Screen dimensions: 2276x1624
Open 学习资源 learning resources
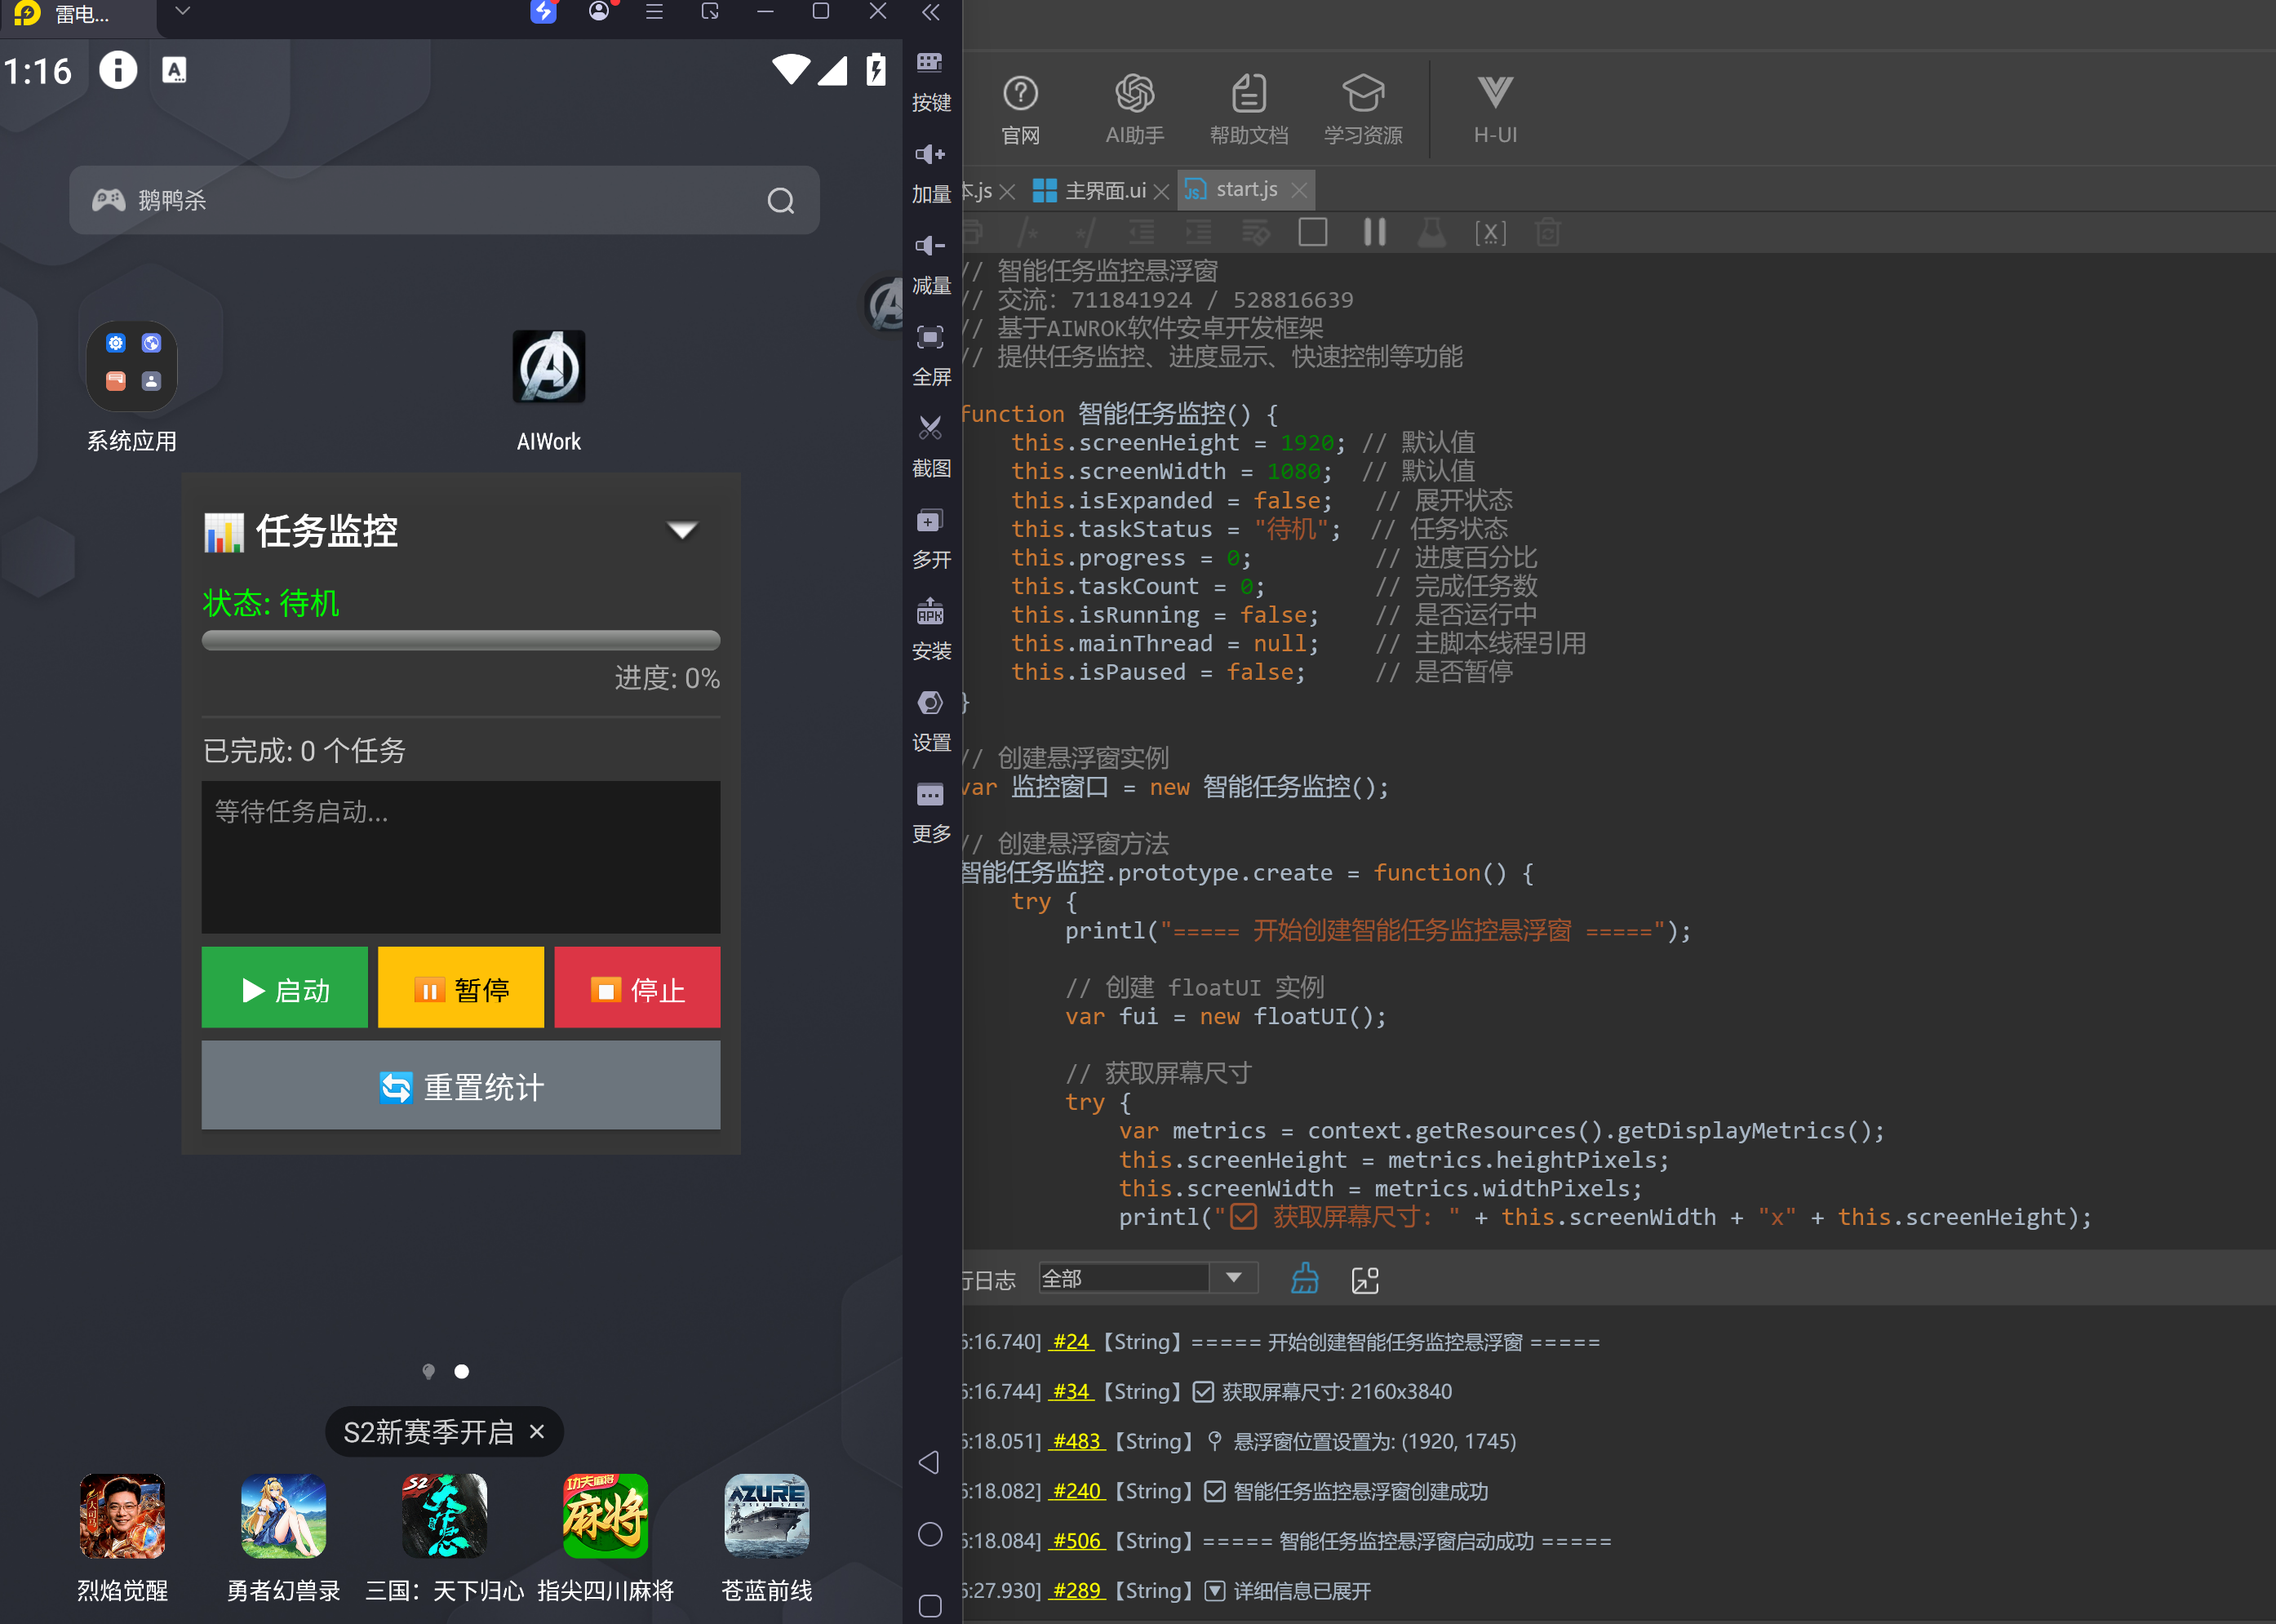(x=1363, y=109)
